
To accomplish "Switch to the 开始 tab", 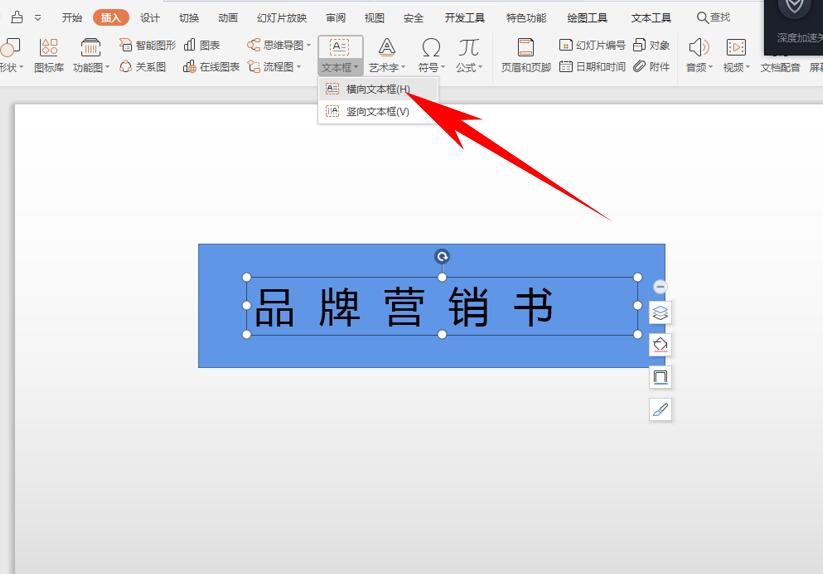I will click(x=72, y=18).
